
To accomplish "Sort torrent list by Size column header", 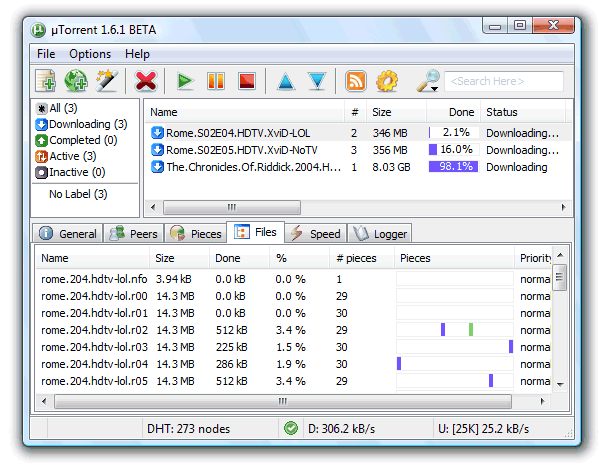I will click(x=396, y=112).
